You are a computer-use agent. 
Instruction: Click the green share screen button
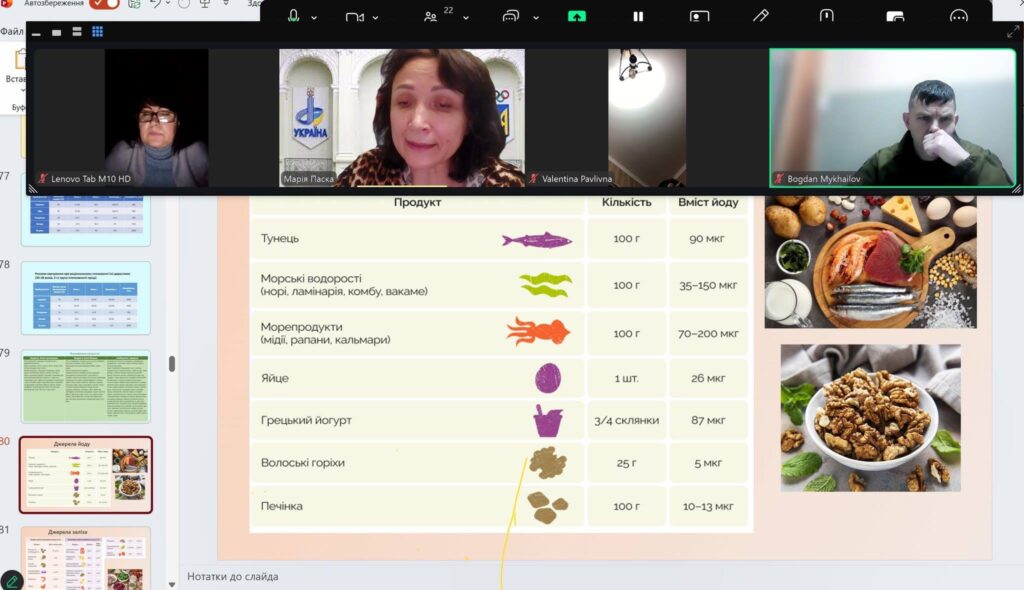pos(577,17)
